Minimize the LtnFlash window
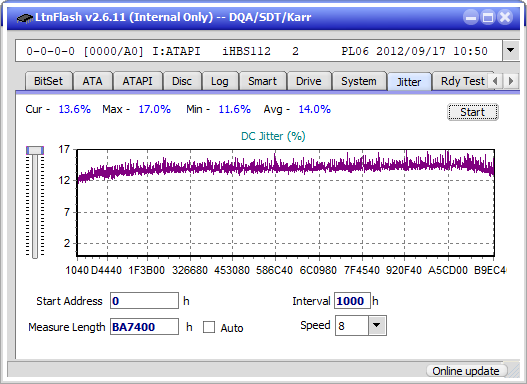 pos(471,17)
